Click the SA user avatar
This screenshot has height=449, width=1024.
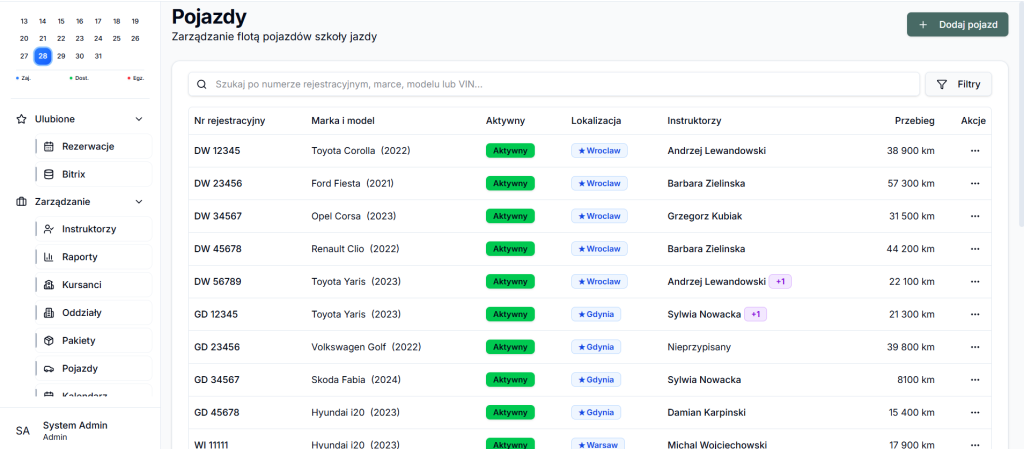pyautogui.click(x=23, y=431)
